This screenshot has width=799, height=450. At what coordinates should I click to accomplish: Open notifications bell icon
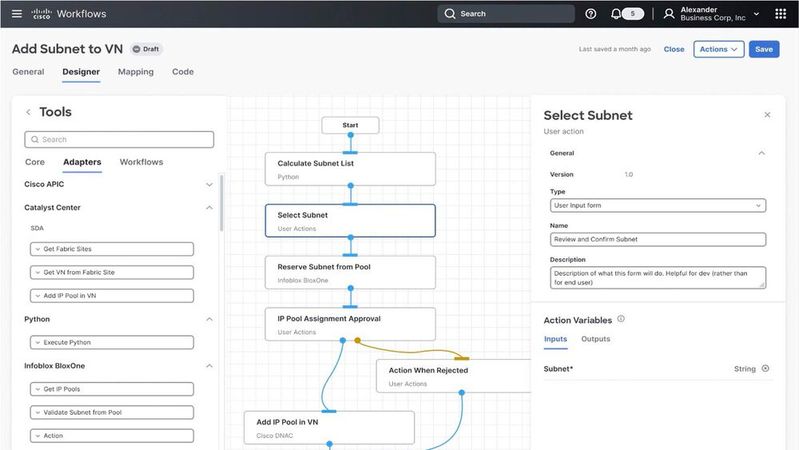[616, 14]
